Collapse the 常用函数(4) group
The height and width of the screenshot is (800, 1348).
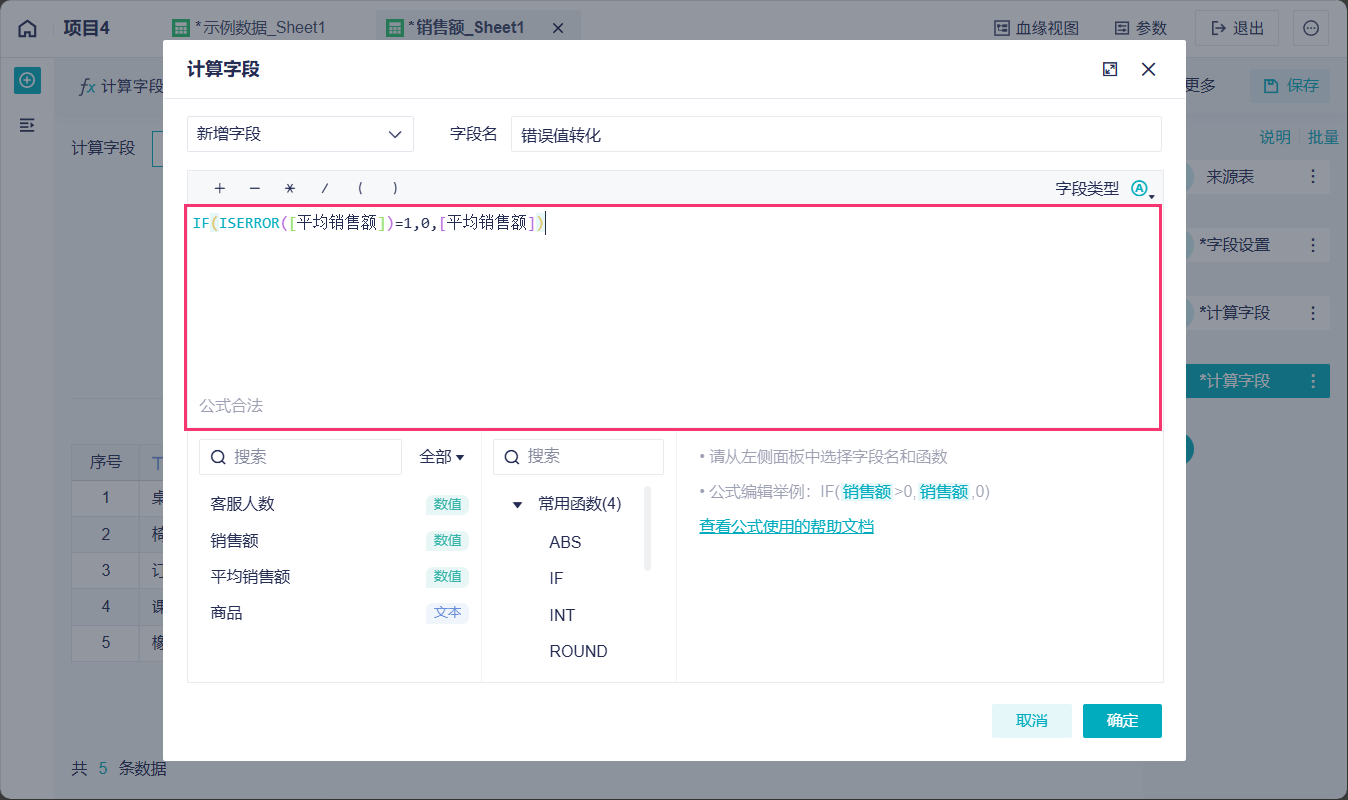pos(517,504)
